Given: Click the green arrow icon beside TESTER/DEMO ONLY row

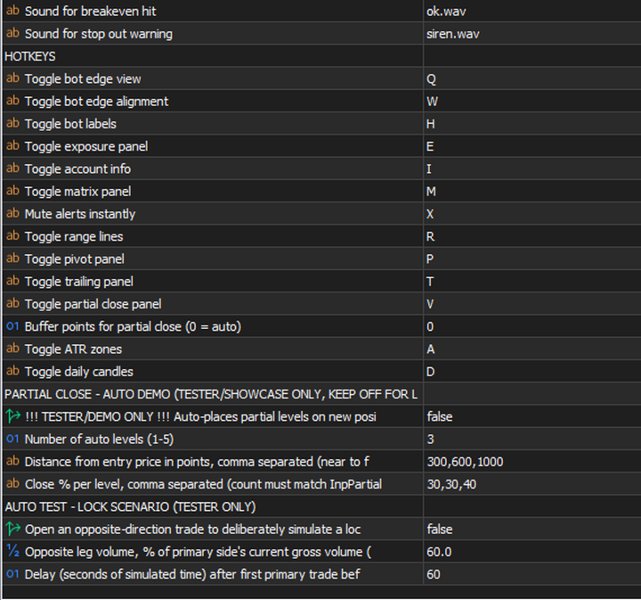Looking at the screenshot, I should coord(13,416).
